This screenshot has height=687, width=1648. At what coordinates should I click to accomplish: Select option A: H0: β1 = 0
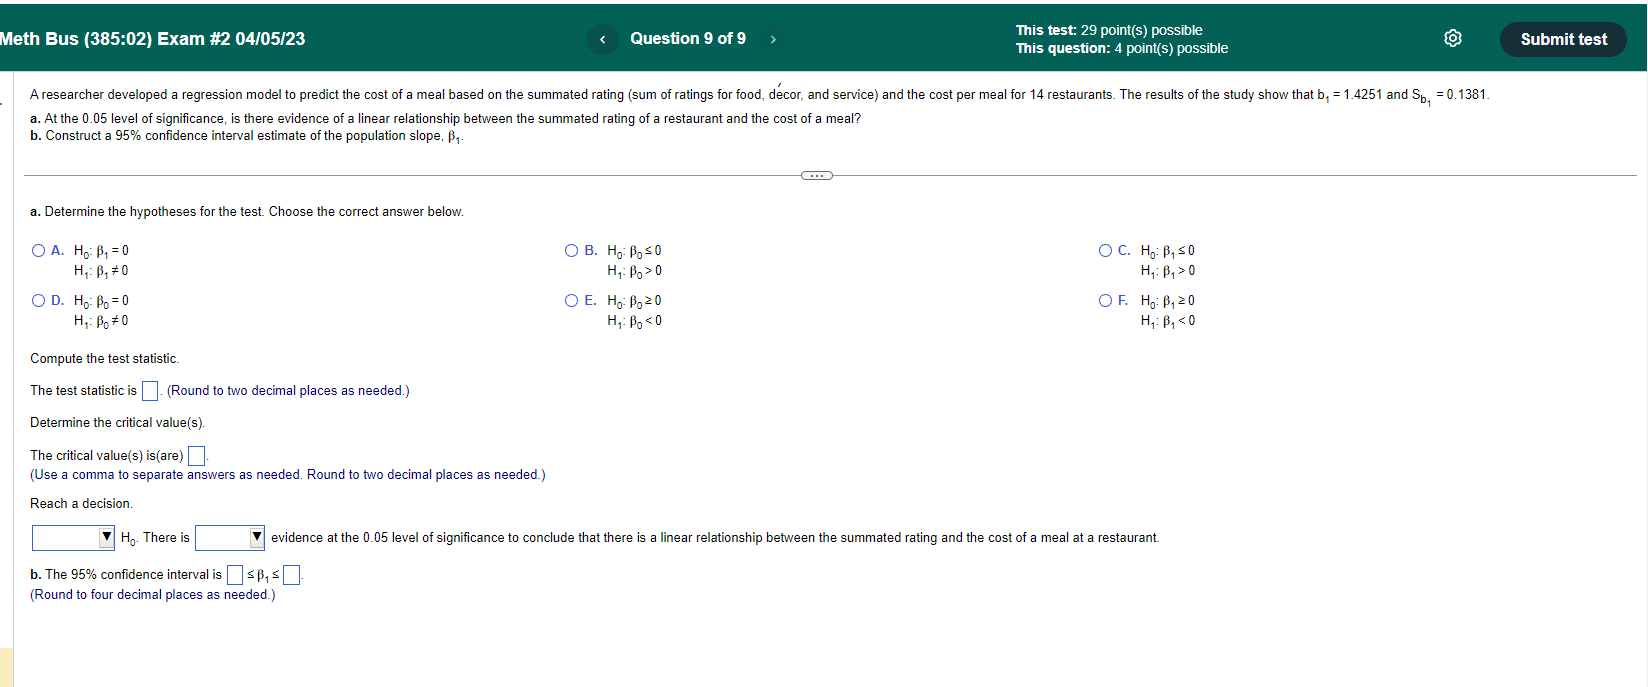39,251
